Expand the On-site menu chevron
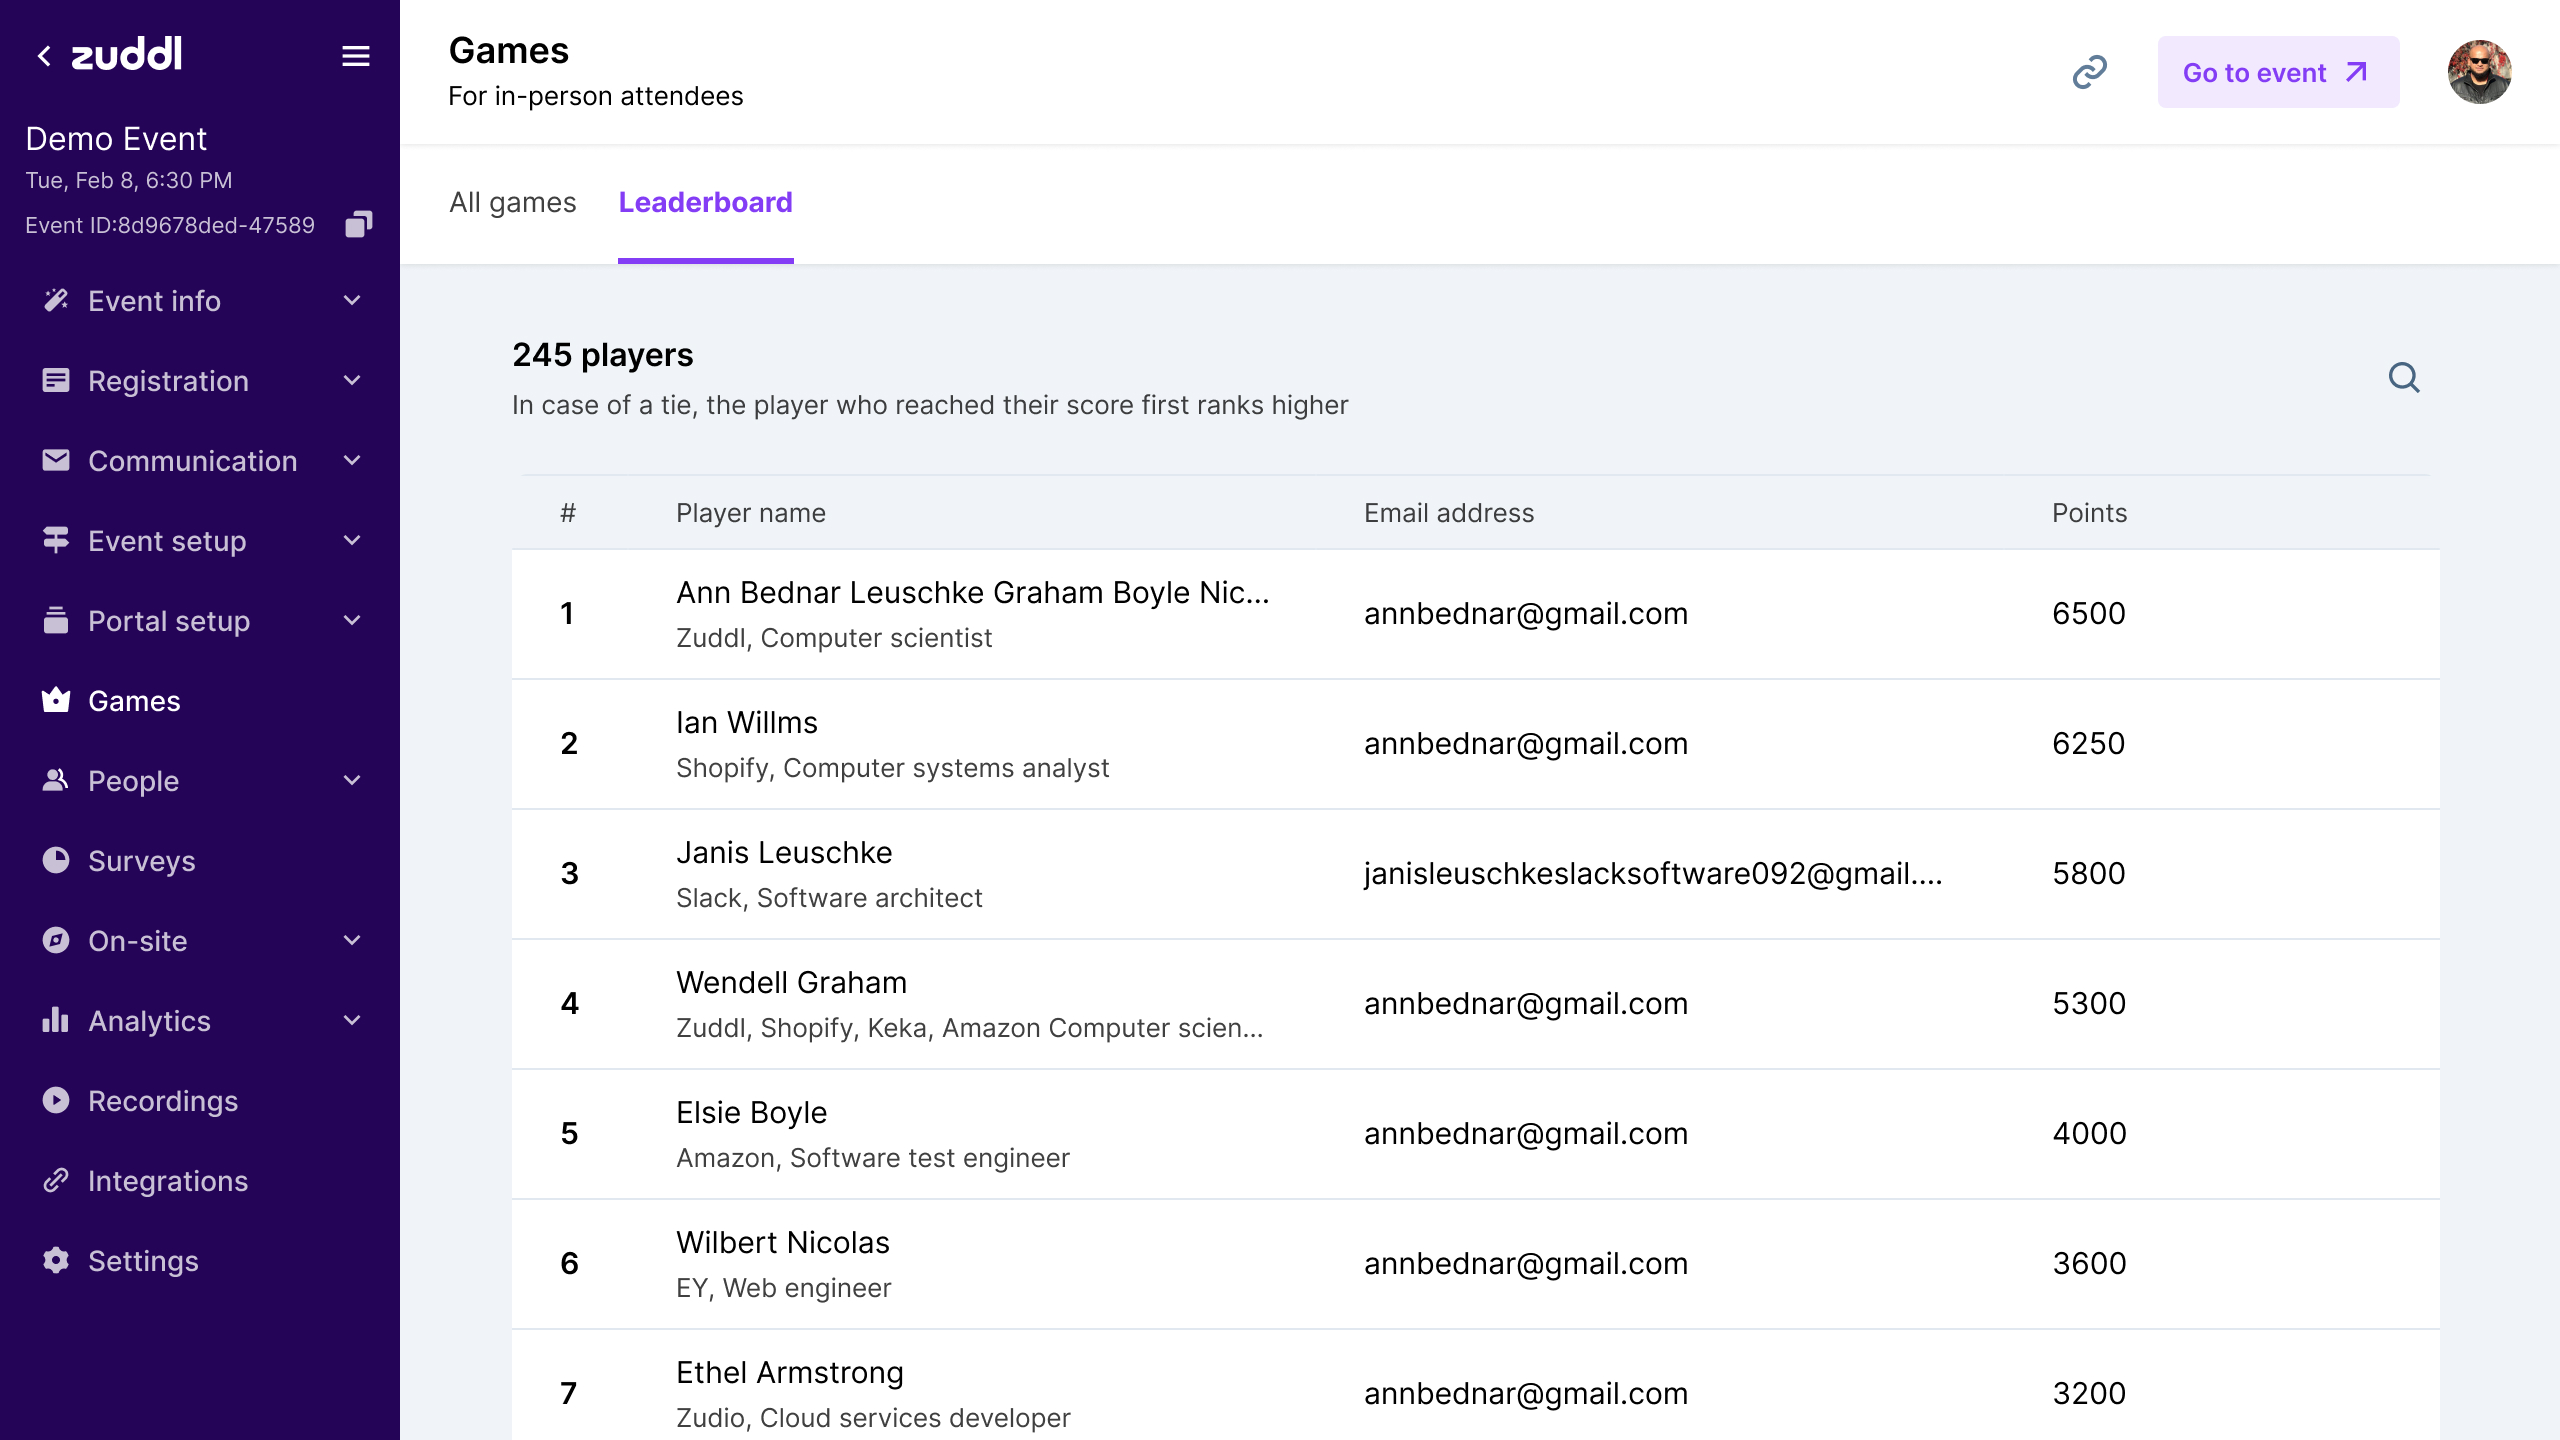Screen dimensions: 2560x1440 [x=351, y=940]
